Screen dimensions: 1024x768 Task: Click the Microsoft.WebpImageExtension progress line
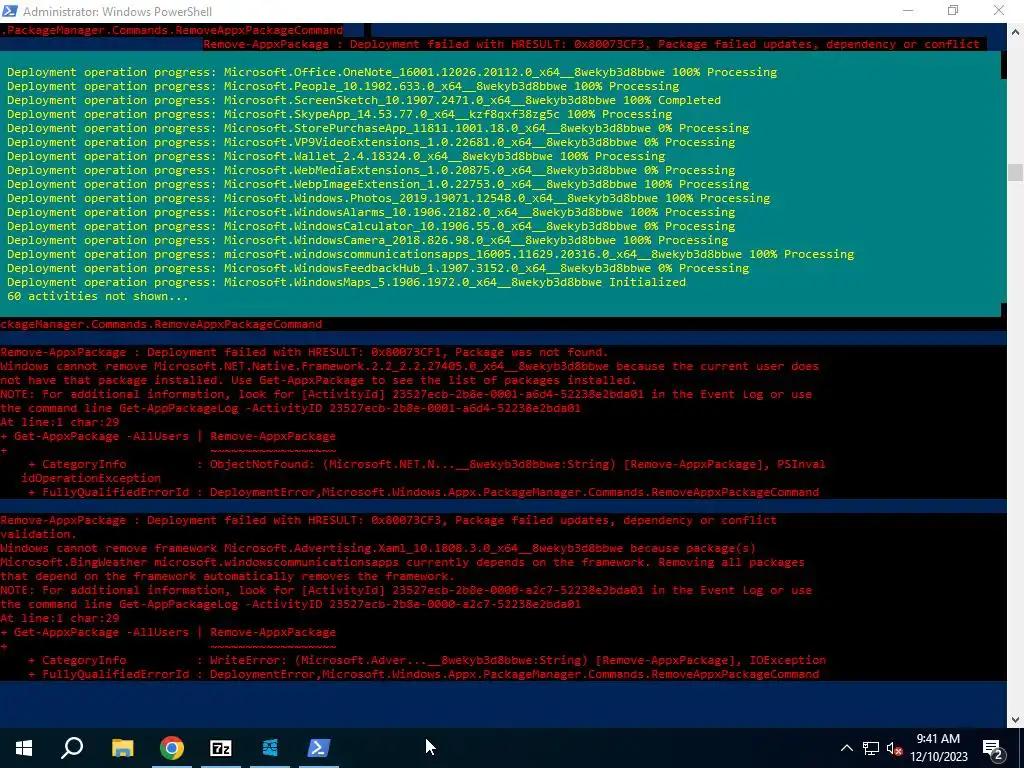[377, 184]
